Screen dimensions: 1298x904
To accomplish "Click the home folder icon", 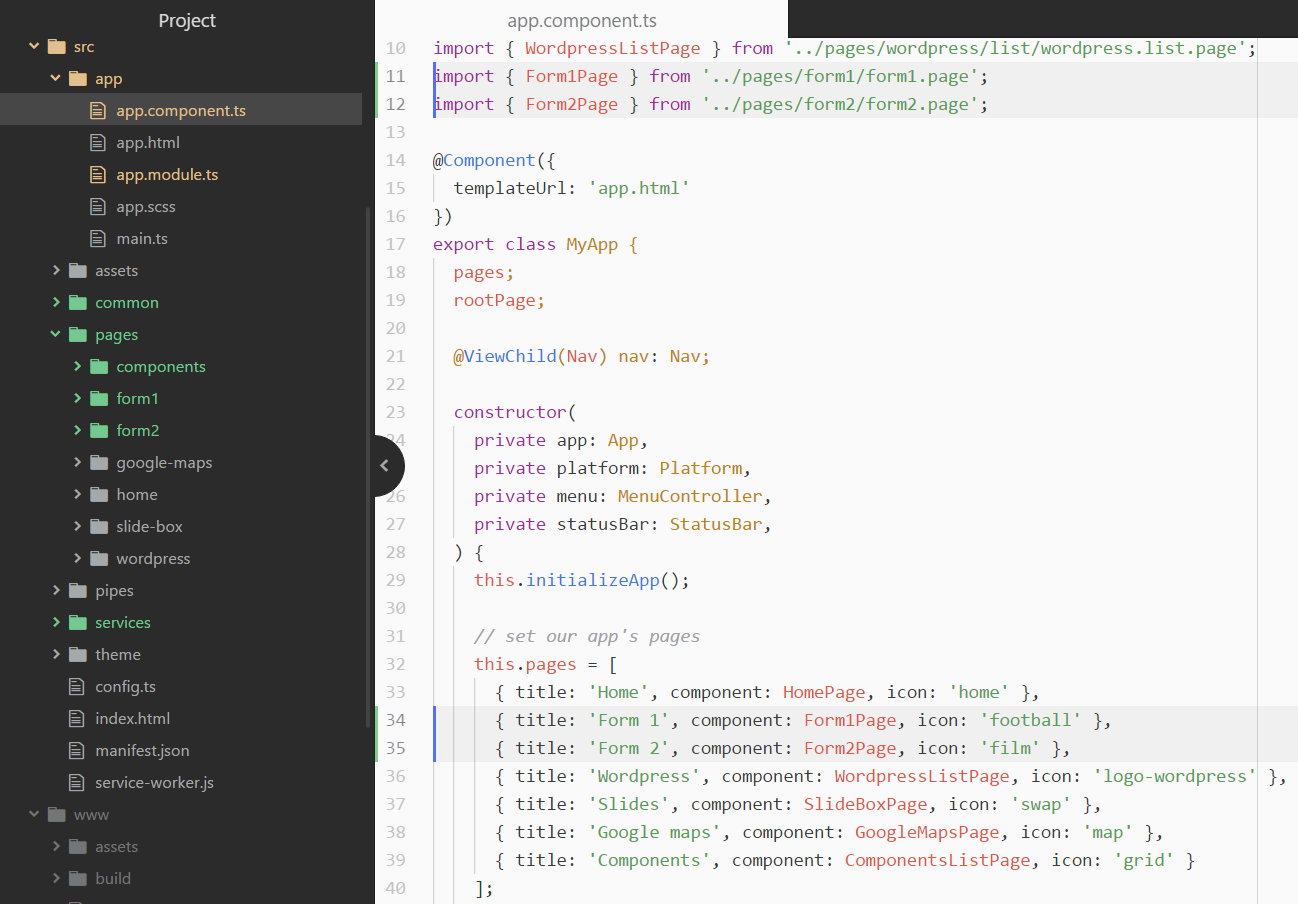I will click(99, 494).
